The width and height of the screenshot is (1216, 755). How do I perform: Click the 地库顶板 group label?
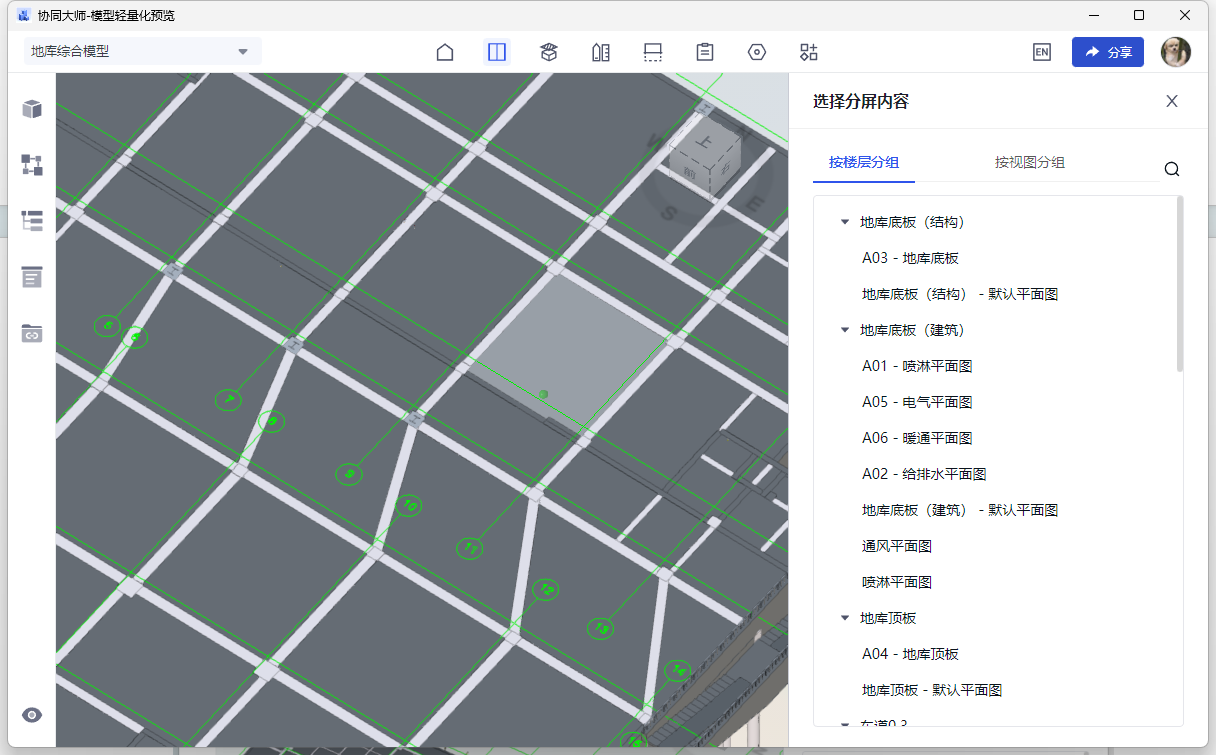tap(888, 618)
